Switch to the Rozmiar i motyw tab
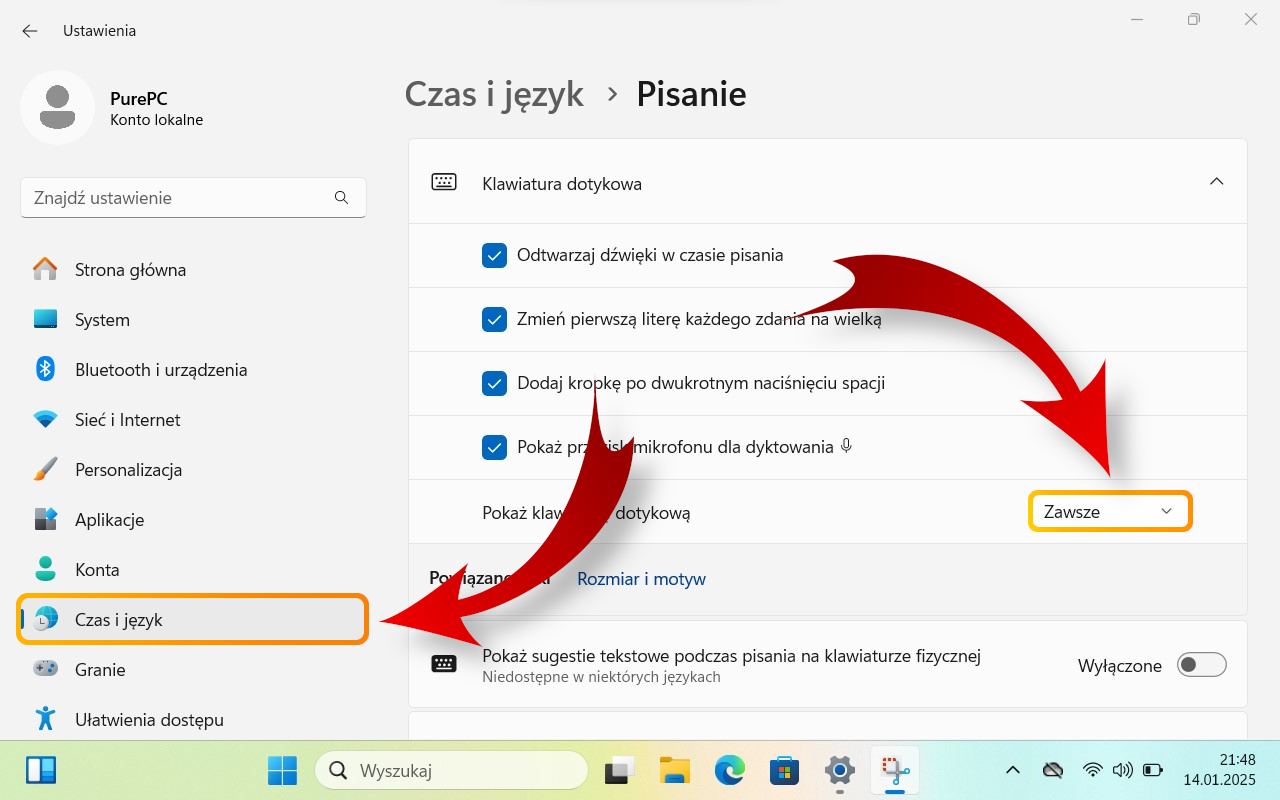This screenshot has height=800, width=1280. [x=641, y=578]
